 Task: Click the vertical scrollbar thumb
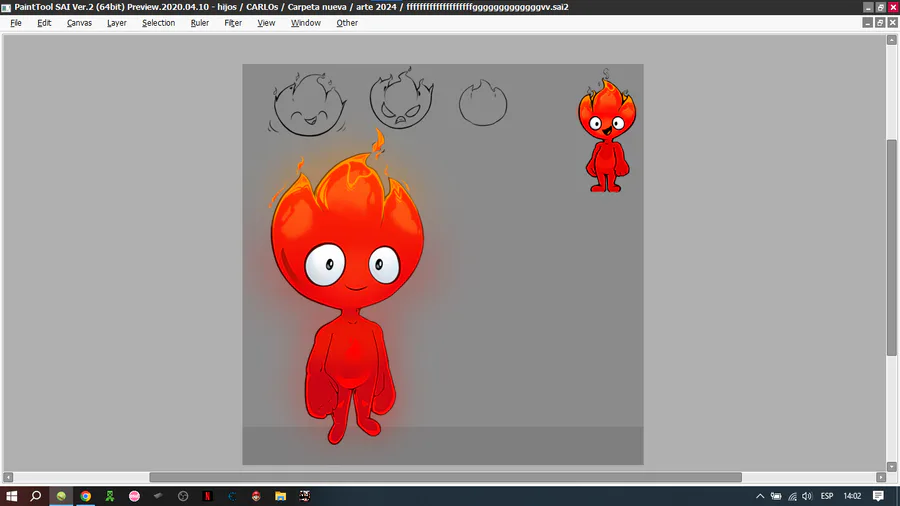(891, 248)
